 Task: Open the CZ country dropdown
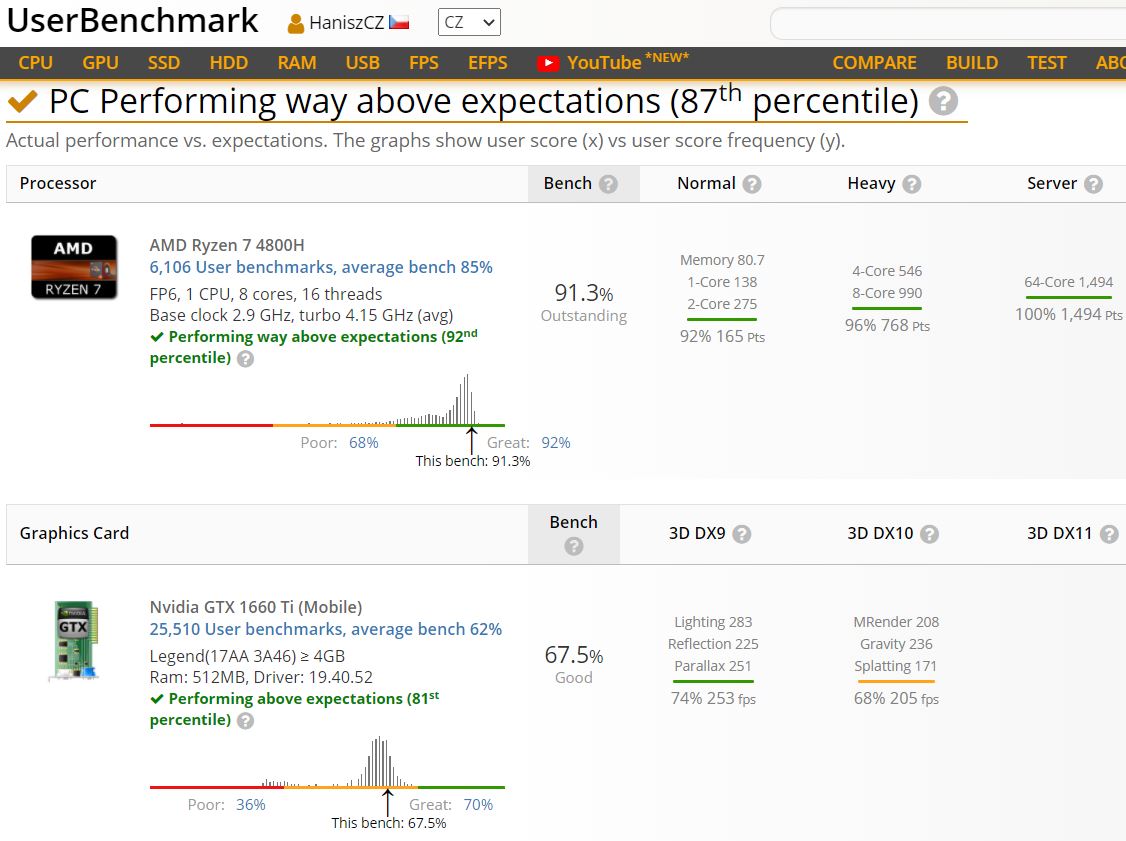click(x=469, y=22)
